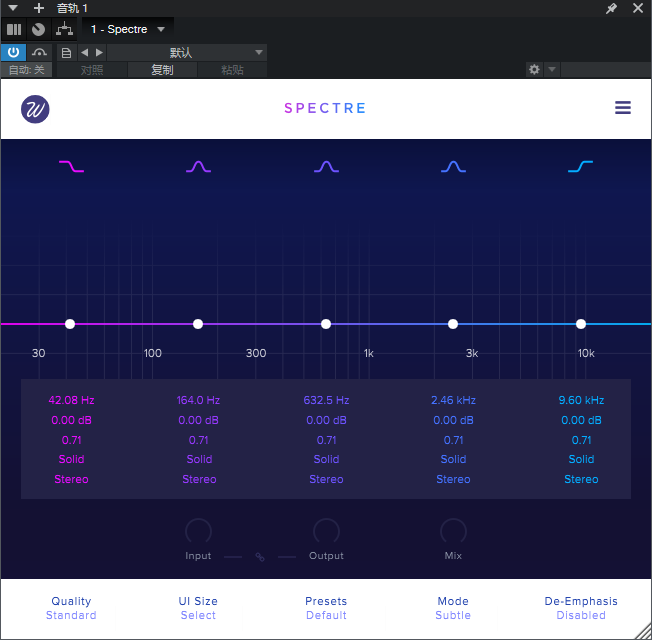Open the mixer columns icon
The height and width of the screenshot is (640, 652).
click(x=14, y=30)
